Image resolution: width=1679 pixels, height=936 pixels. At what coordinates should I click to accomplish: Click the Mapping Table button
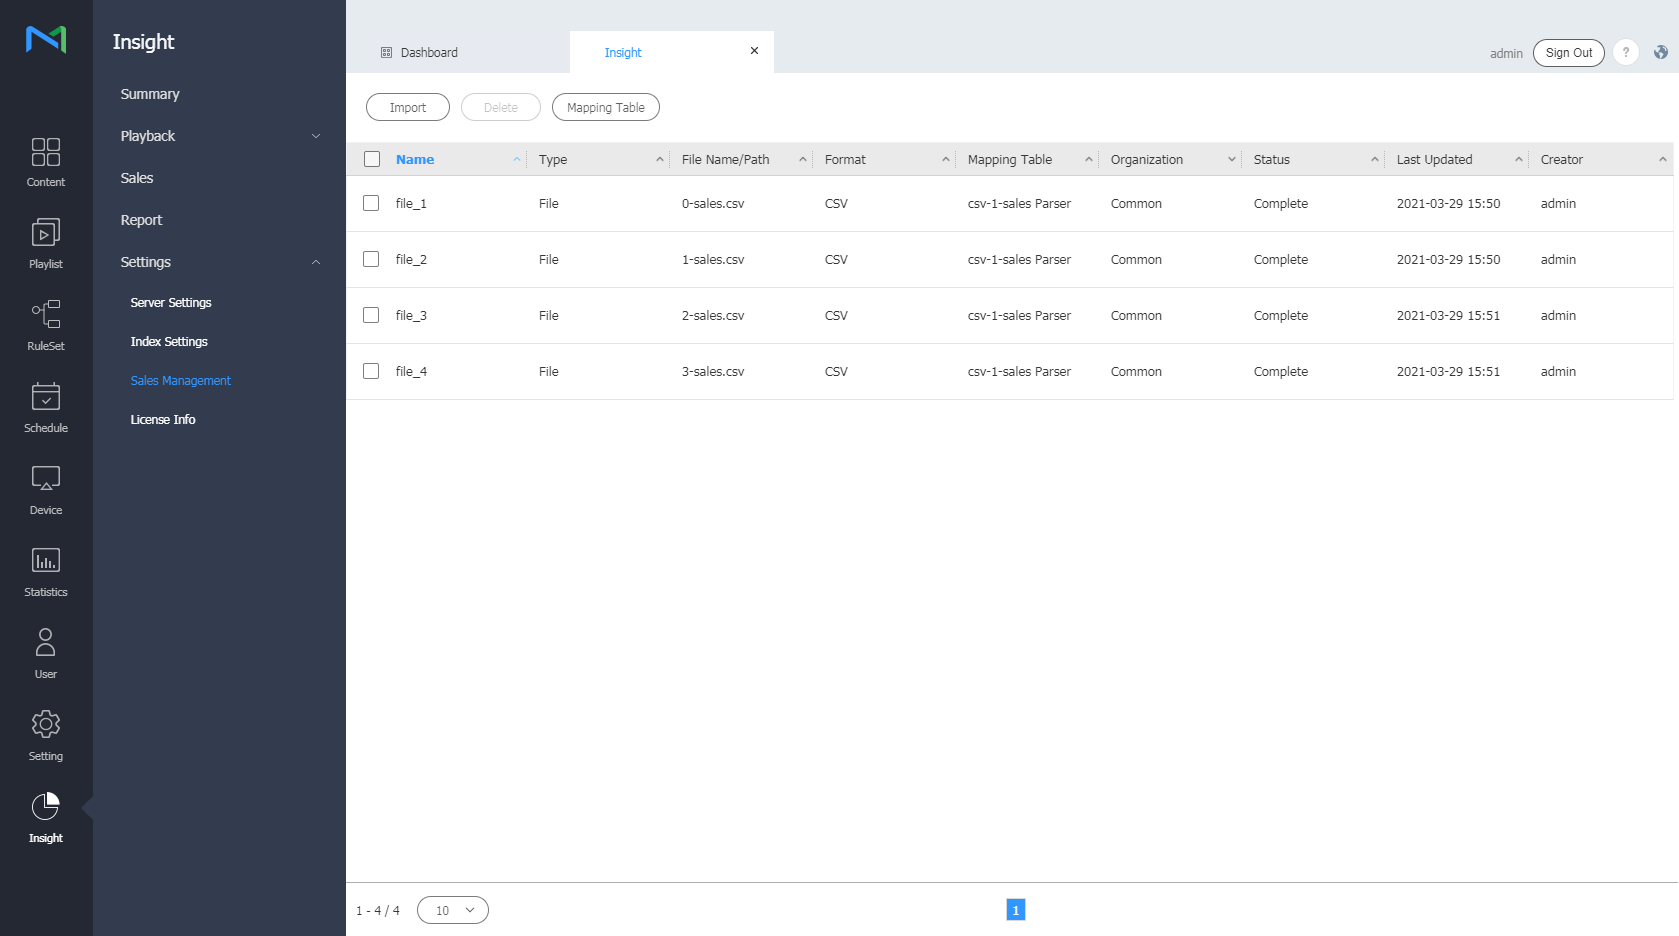click(x=606, y=108)
